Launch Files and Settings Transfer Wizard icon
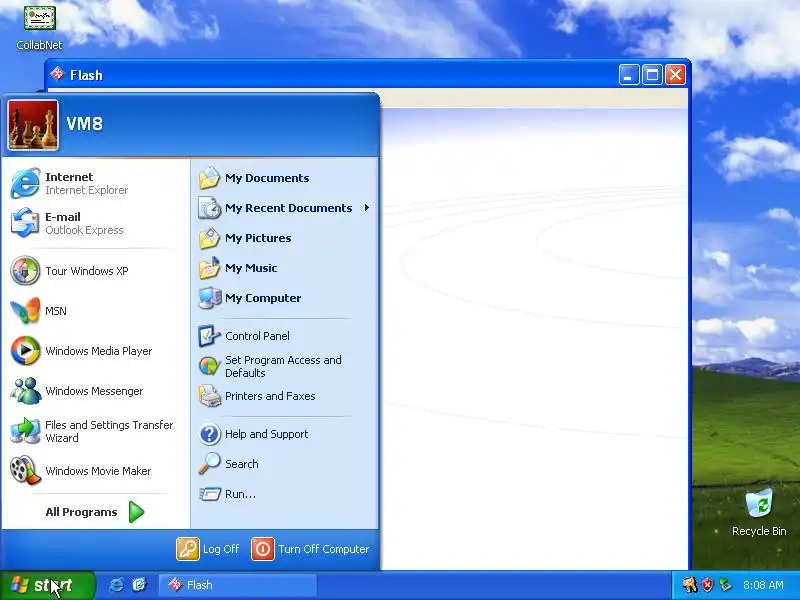This screenshot has height=600, width=800. 26,431
